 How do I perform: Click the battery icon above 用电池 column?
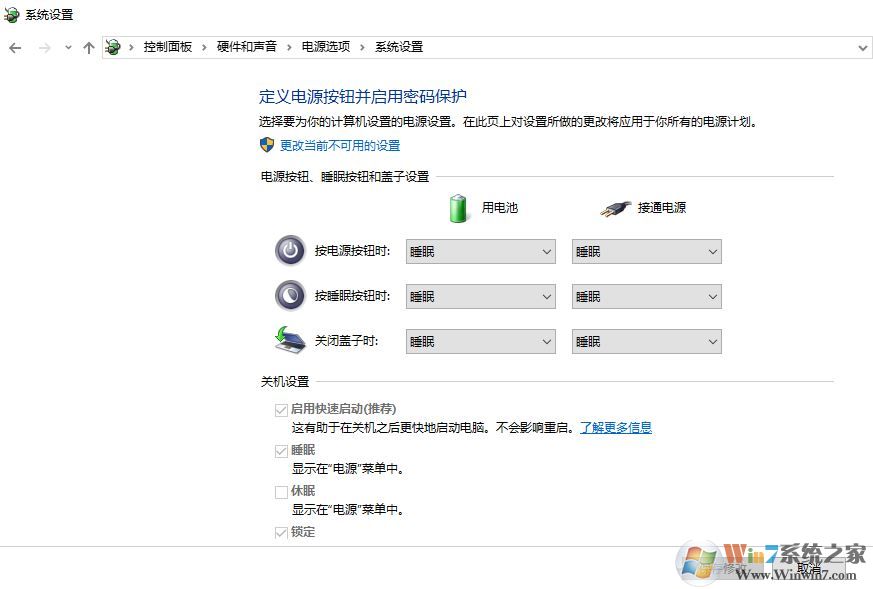click(458, 207)
